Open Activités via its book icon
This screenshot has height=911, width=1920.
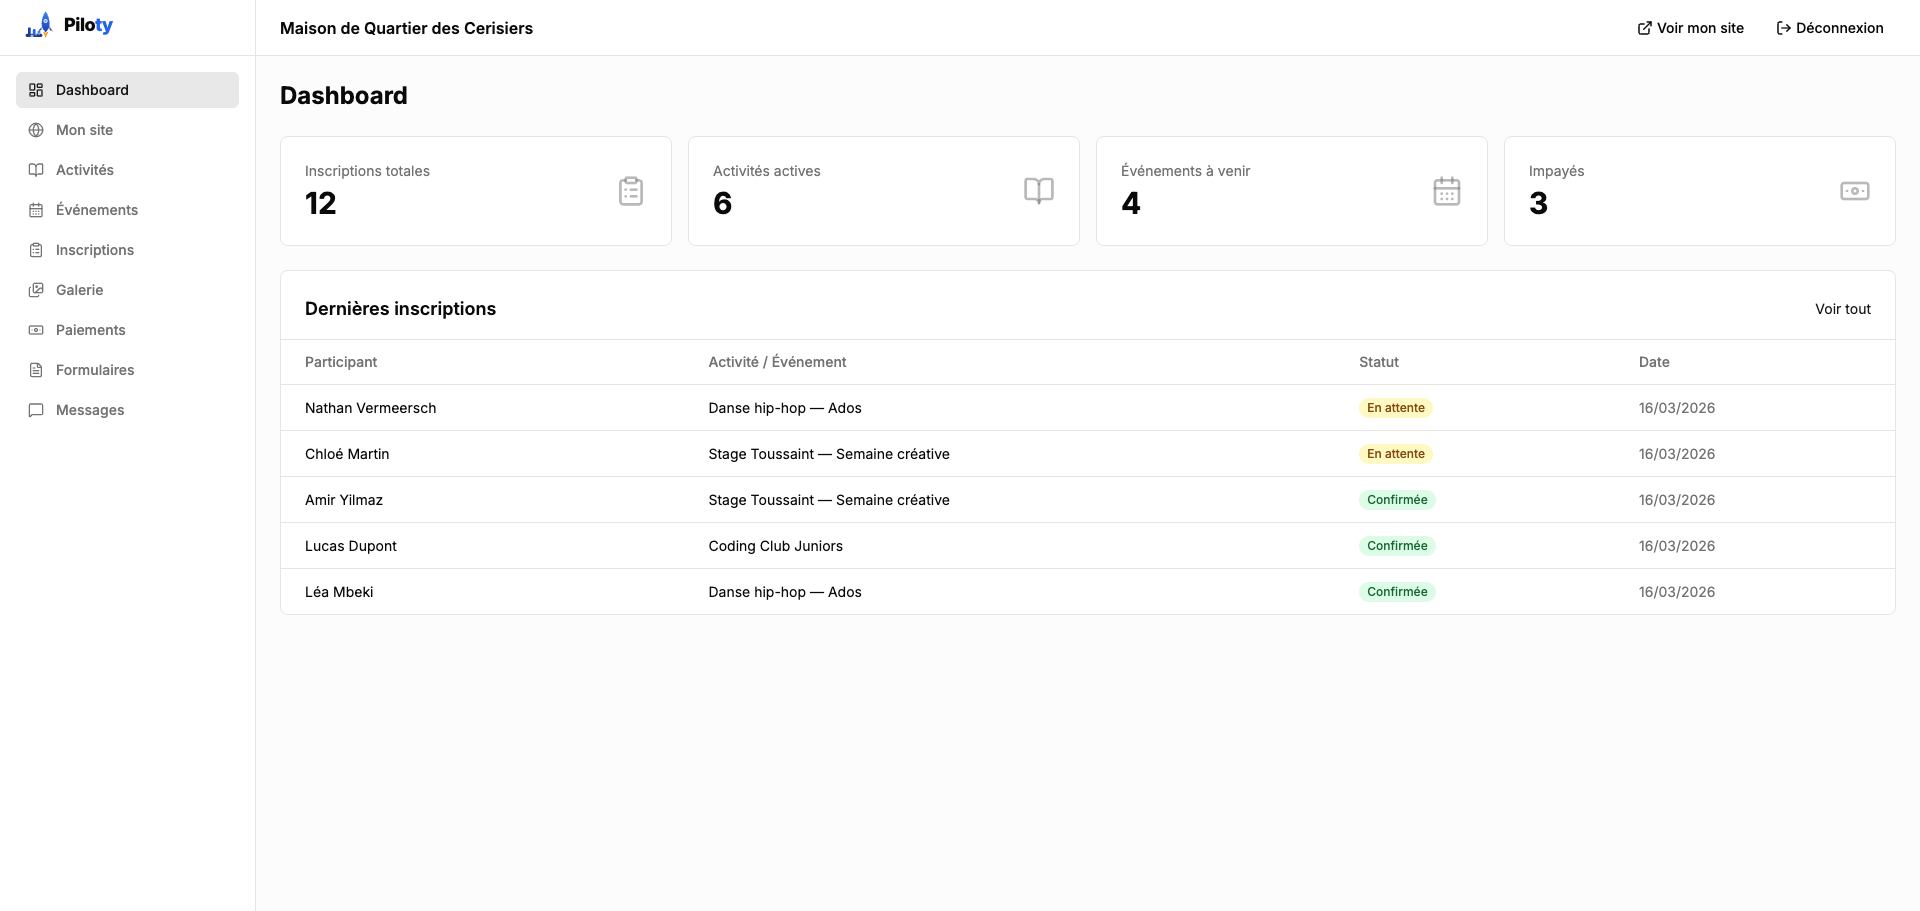(36, 170)
